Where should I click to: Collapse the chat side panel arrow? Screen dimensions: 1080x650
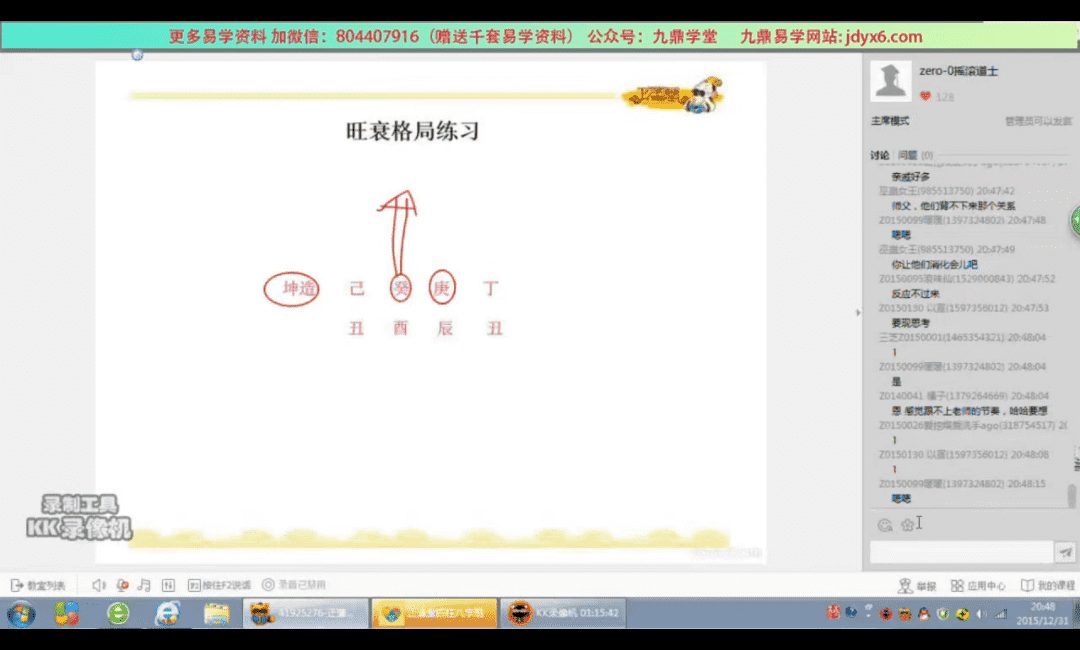click(857, 313)
